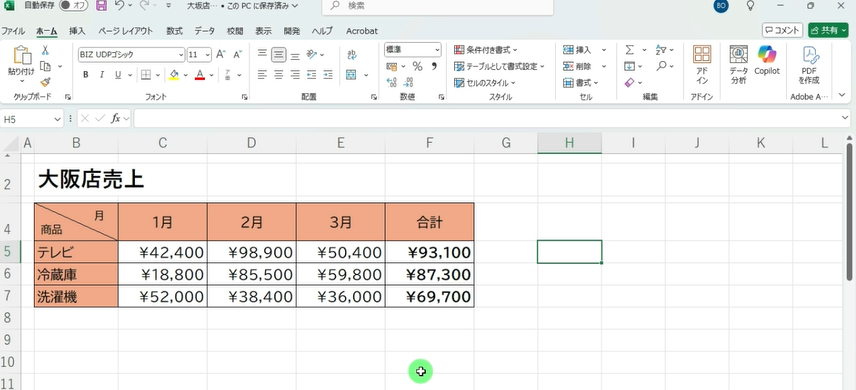Switch to ページレイアウト tab

[126, 31]
